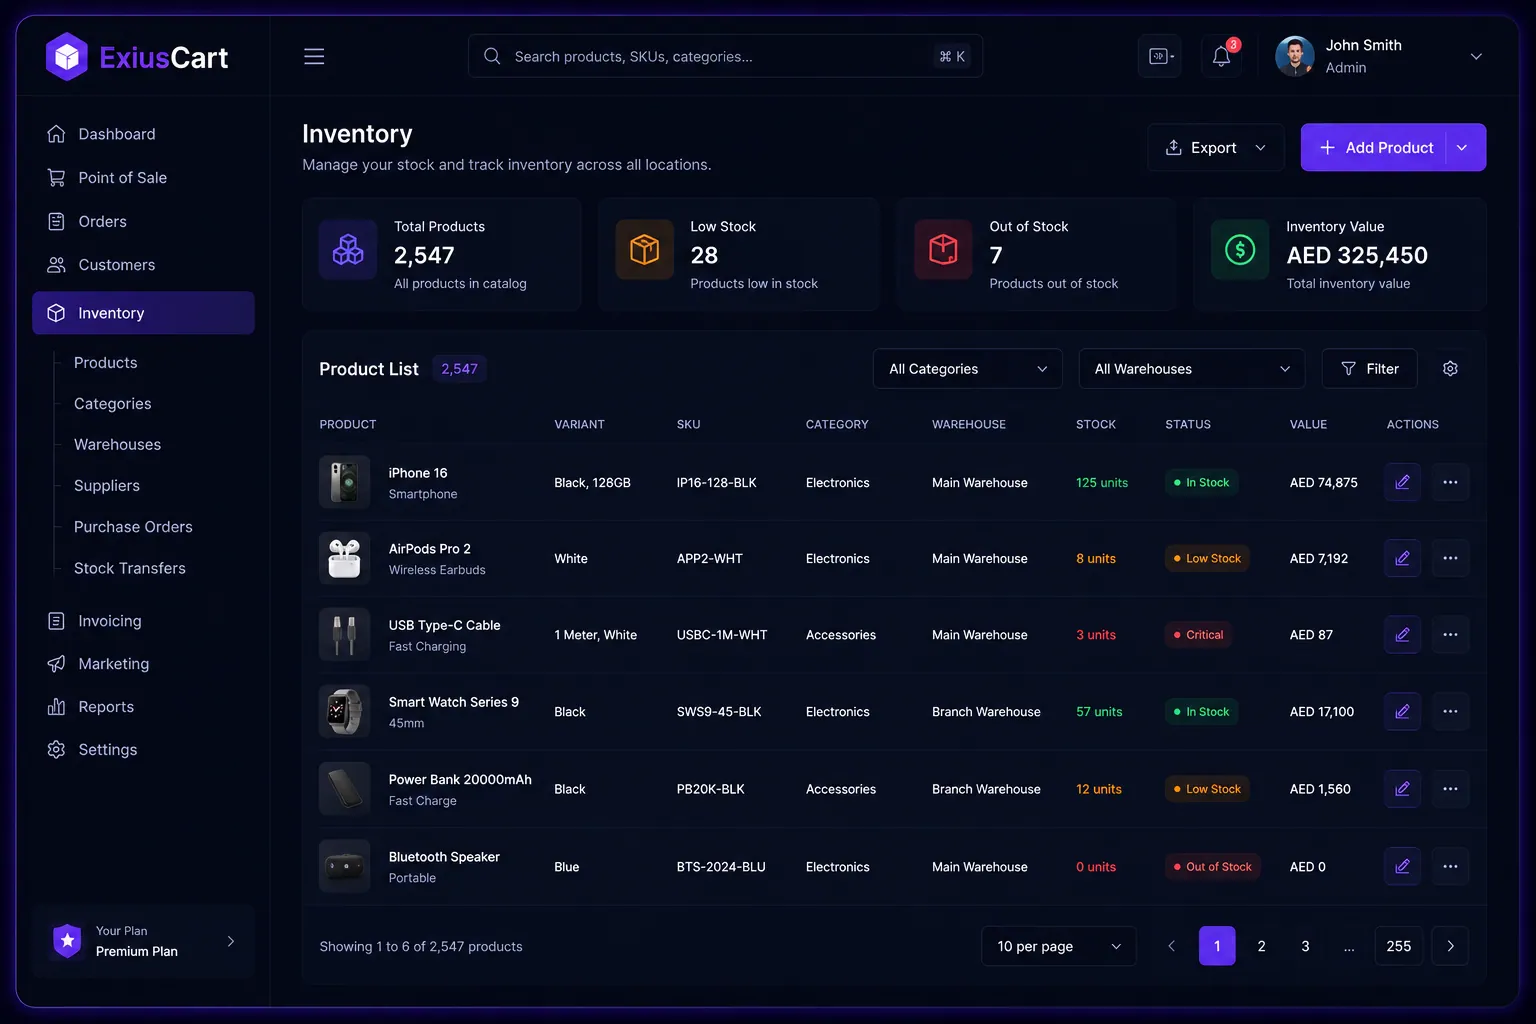Open Orders in sidebar
This screenshot has height=1024, width=1536.
[143, 222]
